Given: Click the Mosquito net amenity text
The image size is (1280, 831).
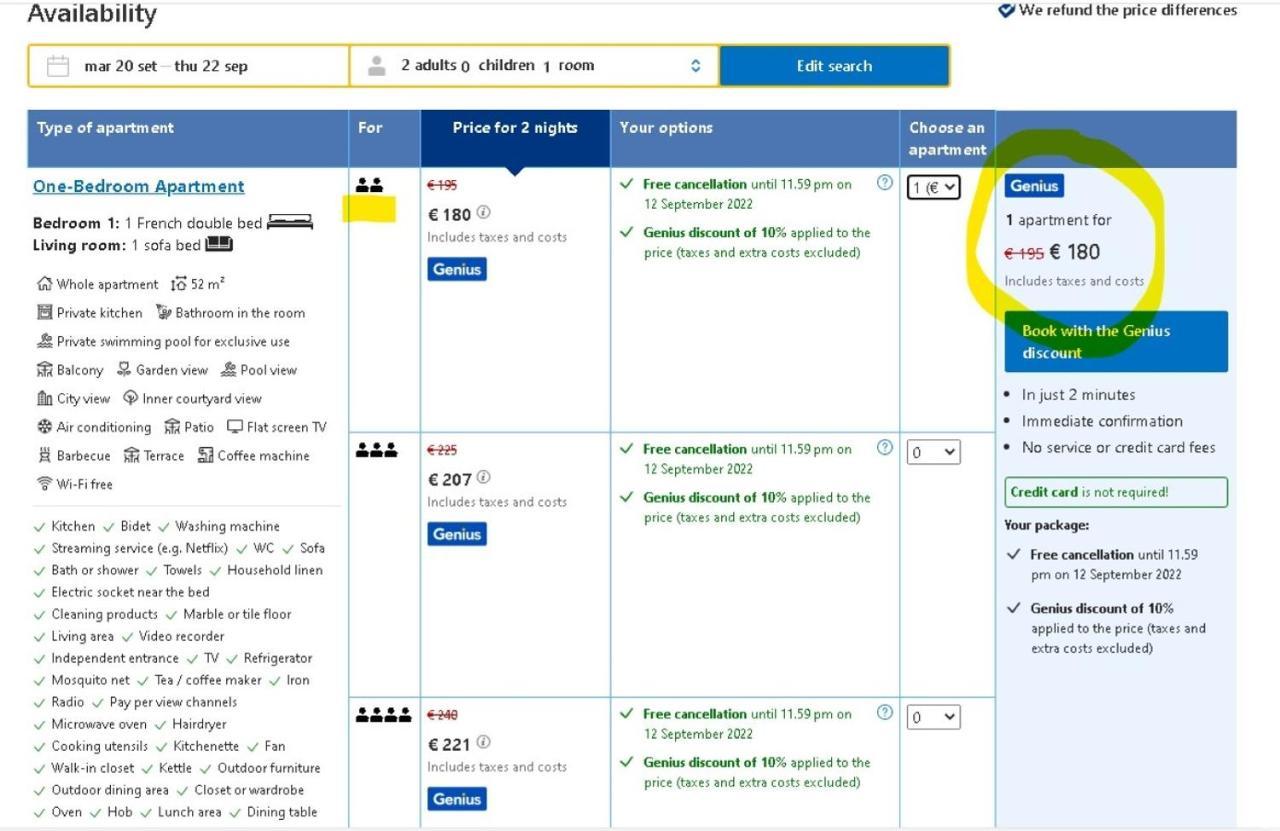Looking at the screenshot, I should pyautogui.click(x=91, y=680).
